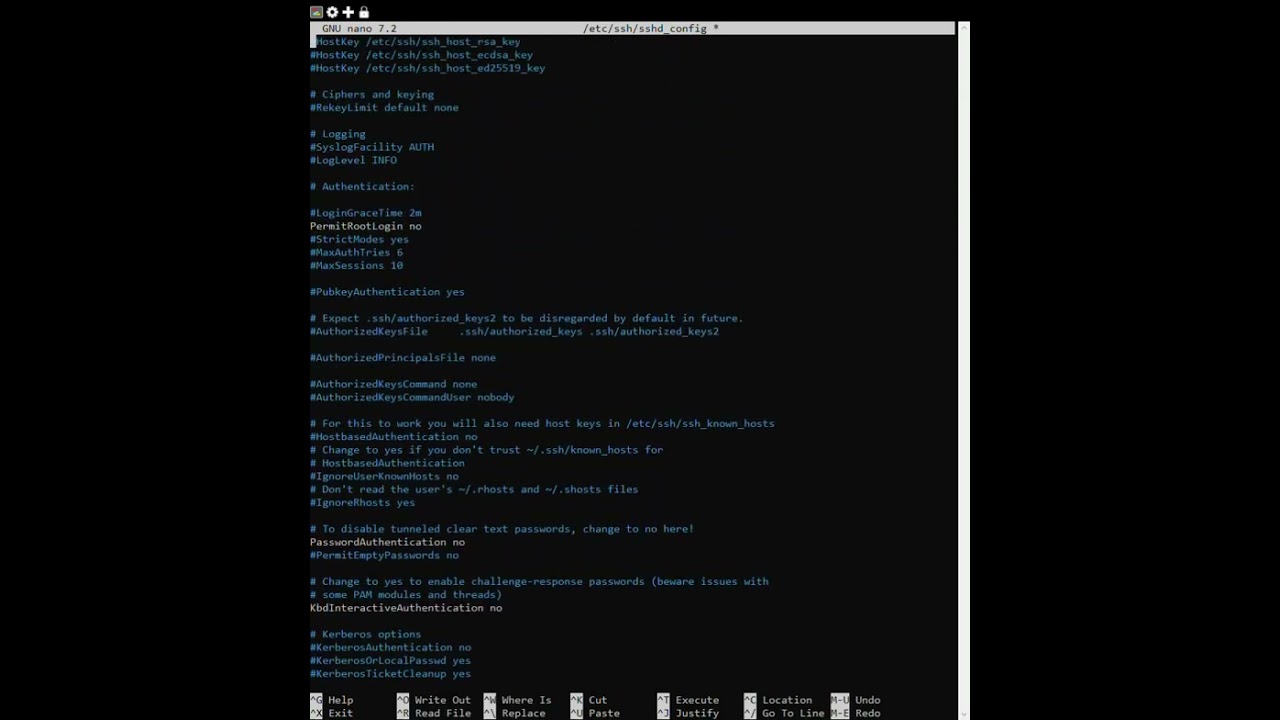This screenshot has height=720, width=1280.
Task: Click the M-U Undo shortcut
Action: coord(855,700)
